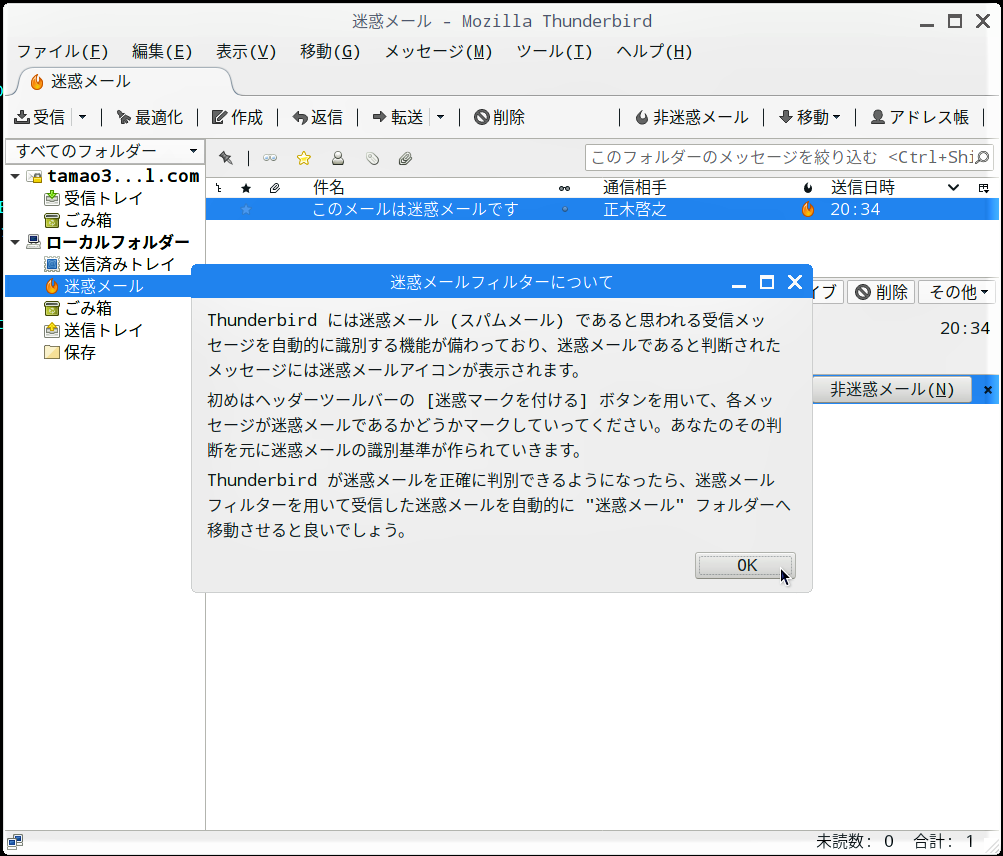Sort messages by the 件名 column
Image resolution: width=1003 pixels, height=856 pixels.
point(329,187)
